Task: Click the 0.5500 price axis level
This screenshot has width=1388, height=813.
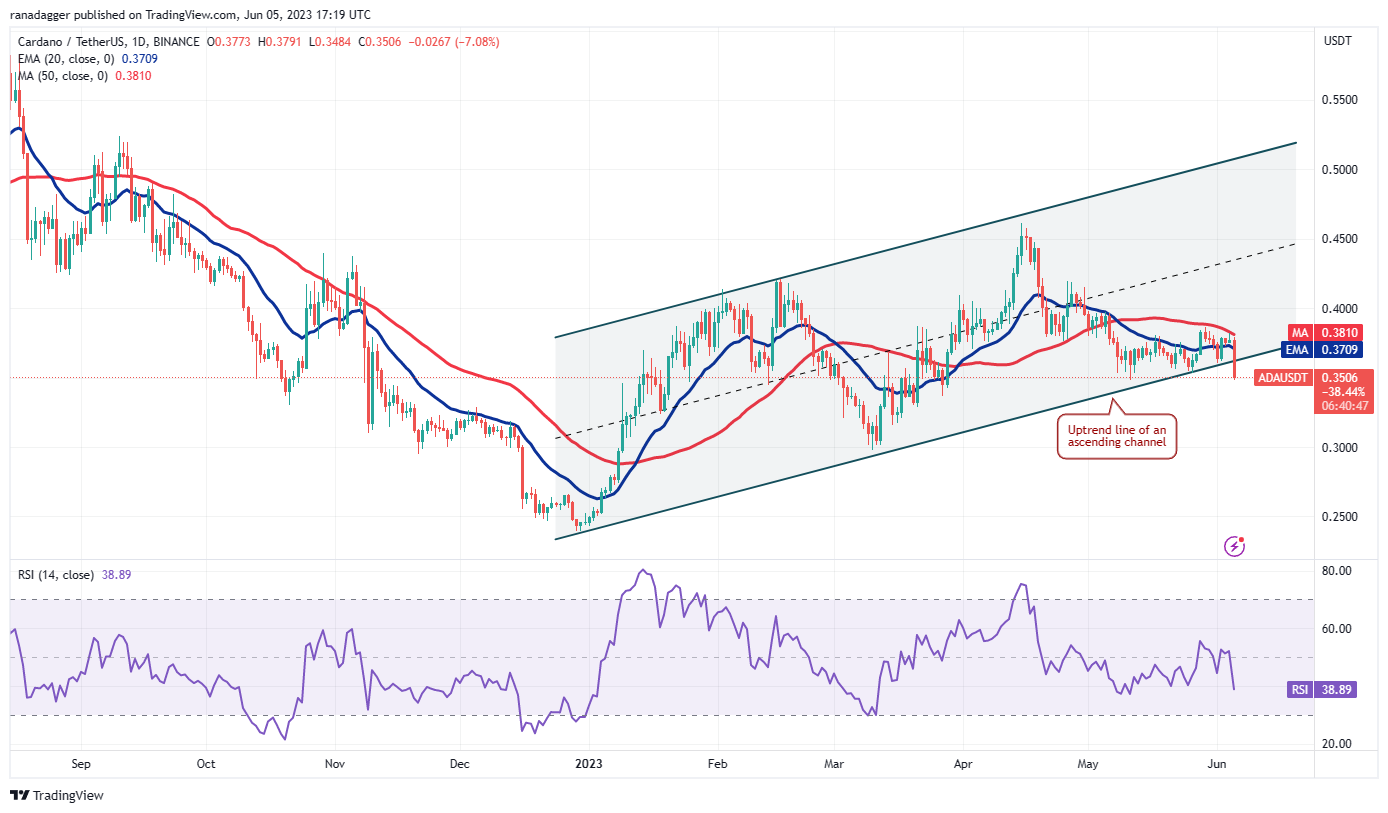Action: 1337,101
